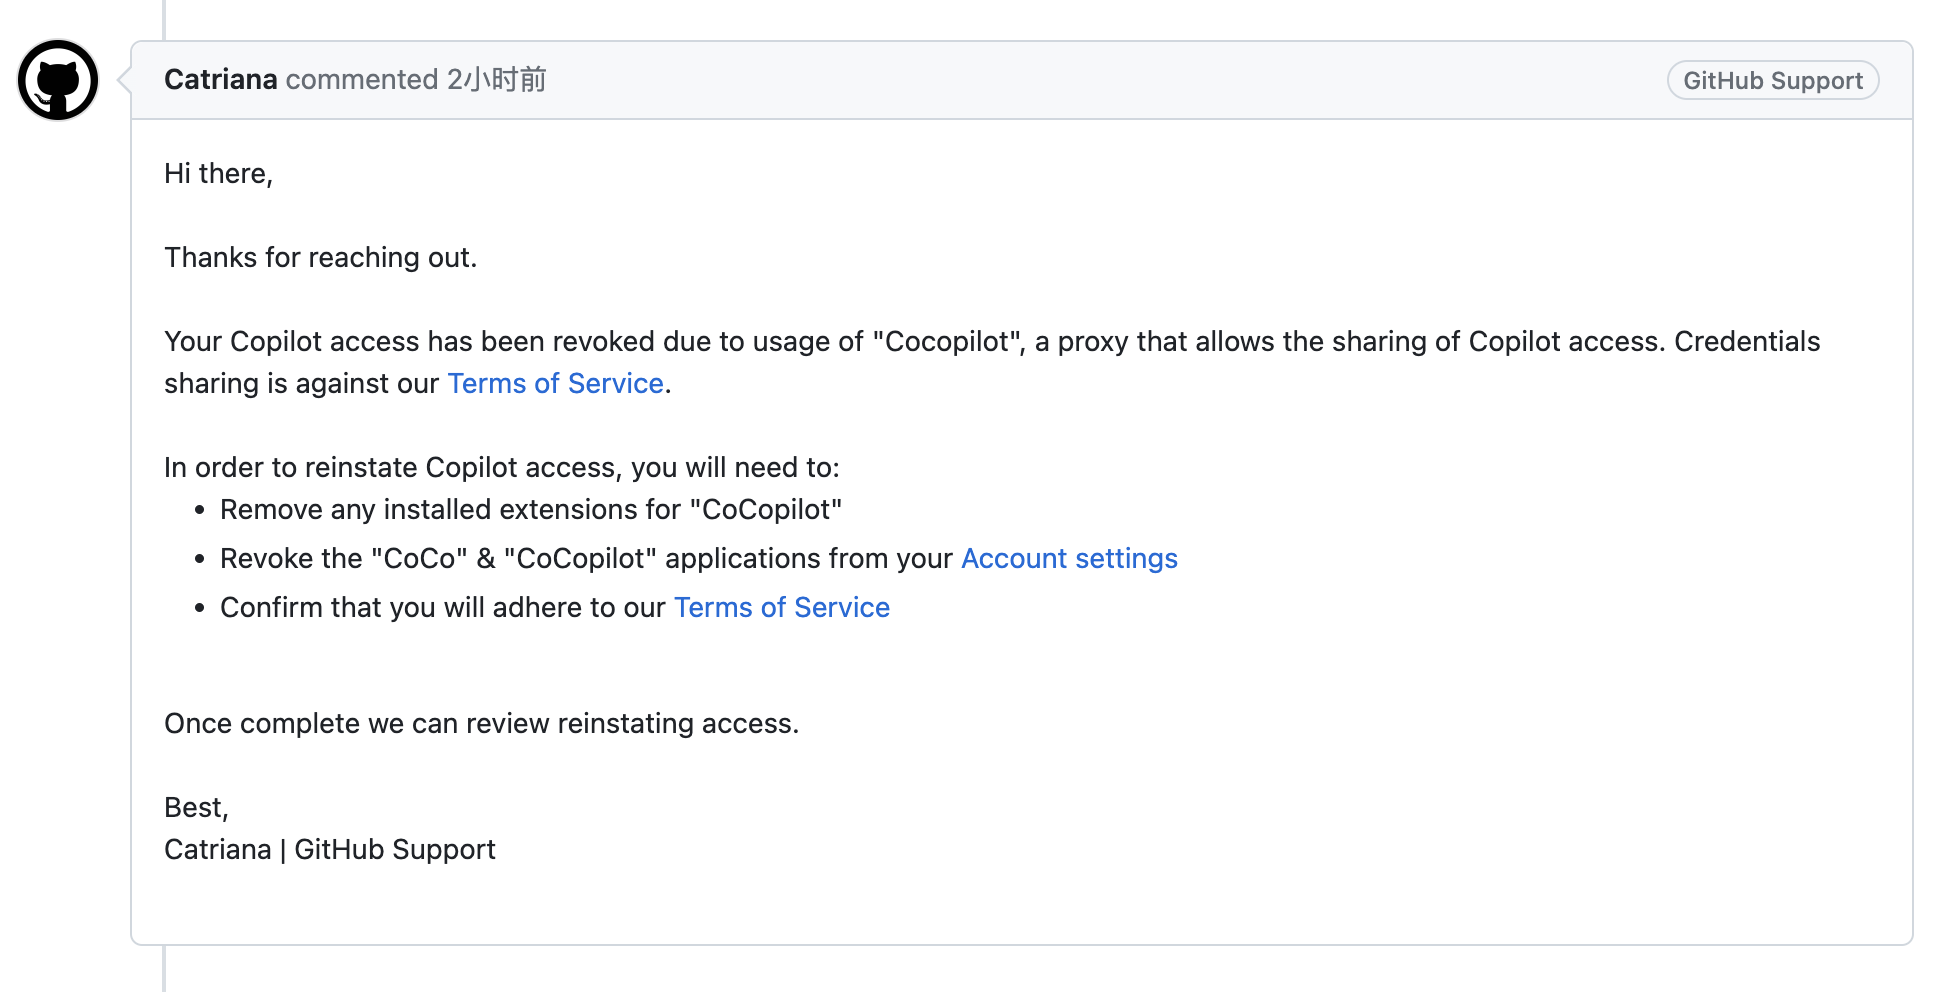Click the 'Catriana | GitHub Support' signature
Viewport: 1944px width, 992px height.
[329, 849]
